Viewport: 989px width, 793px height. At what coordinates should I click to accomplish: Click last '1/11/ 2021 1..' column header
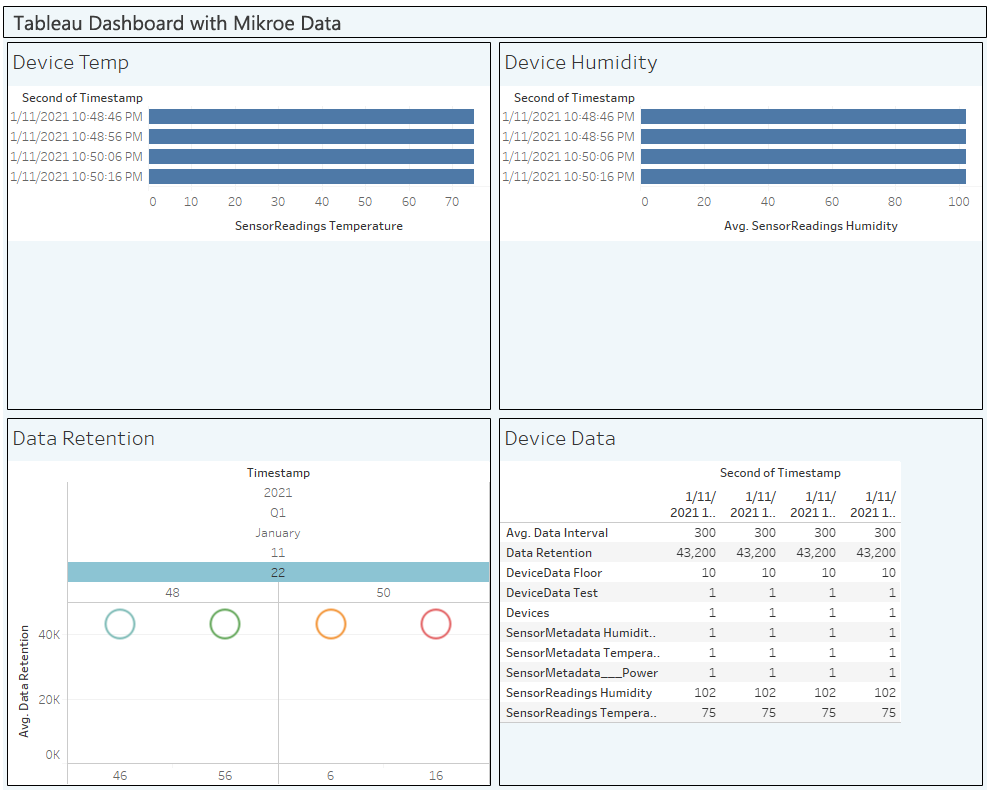pyautogui.click(x=872, y=505)
